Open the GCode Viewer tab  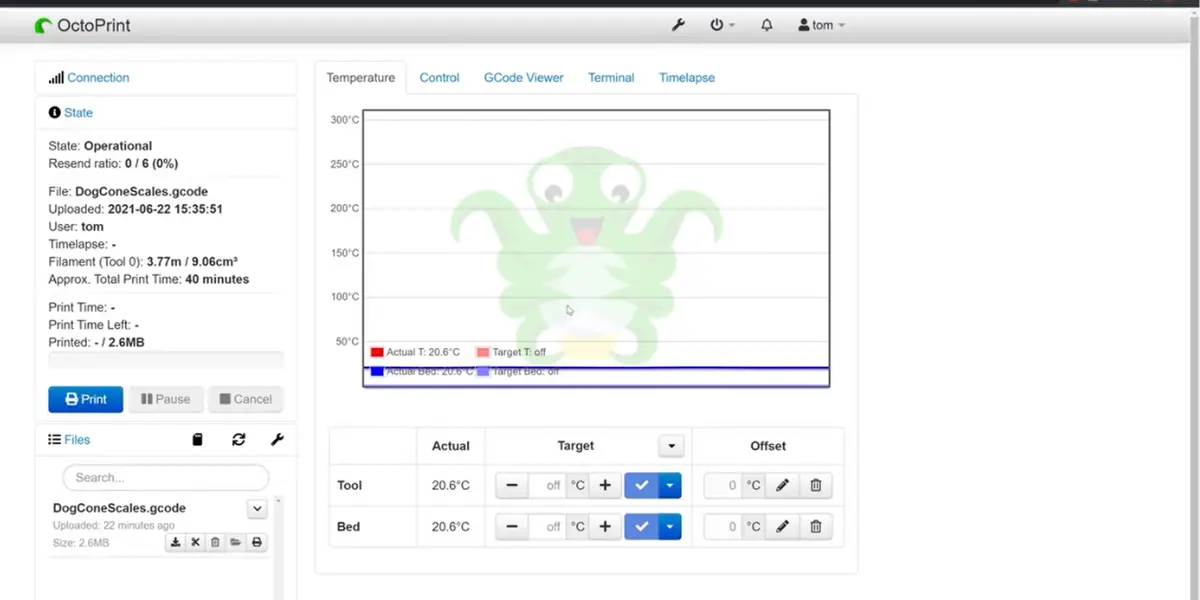click(x=524, y=78)
